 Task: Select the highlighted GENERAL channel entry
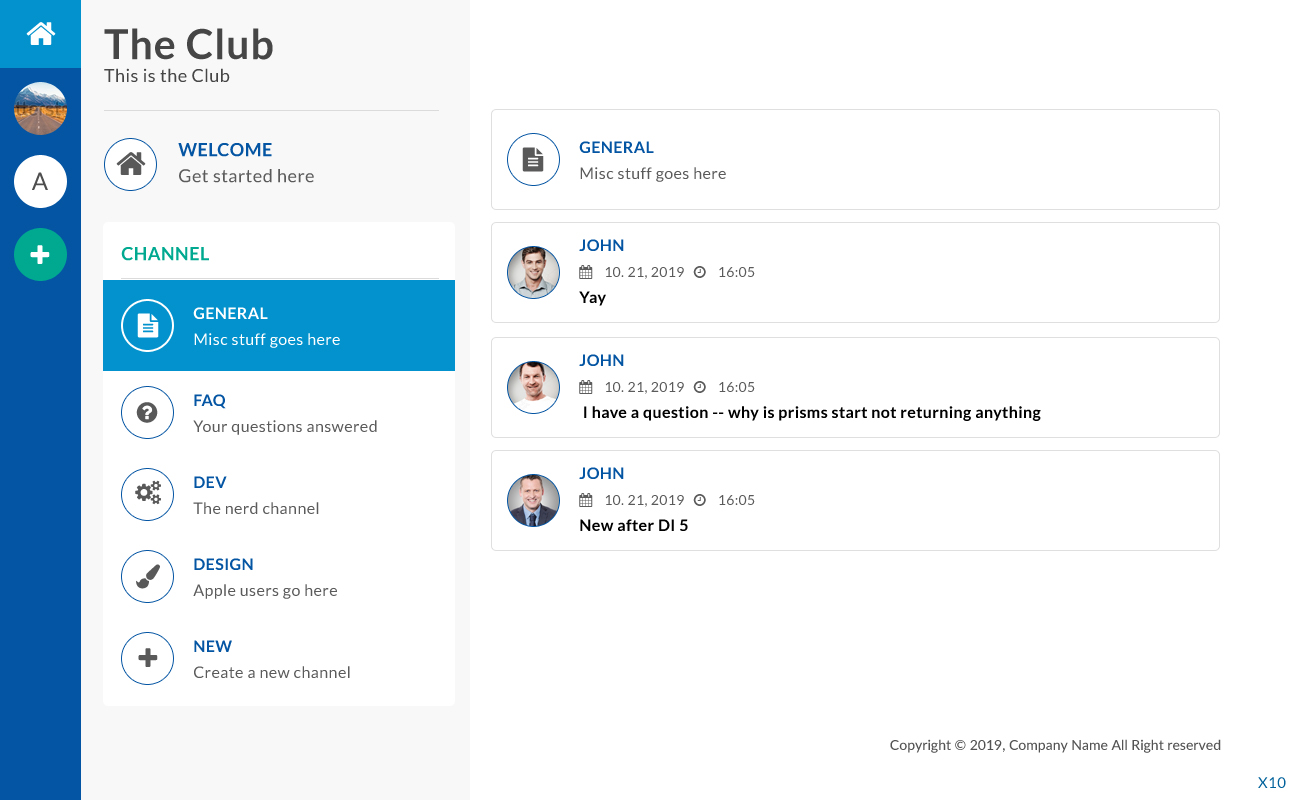click(279, 325)
